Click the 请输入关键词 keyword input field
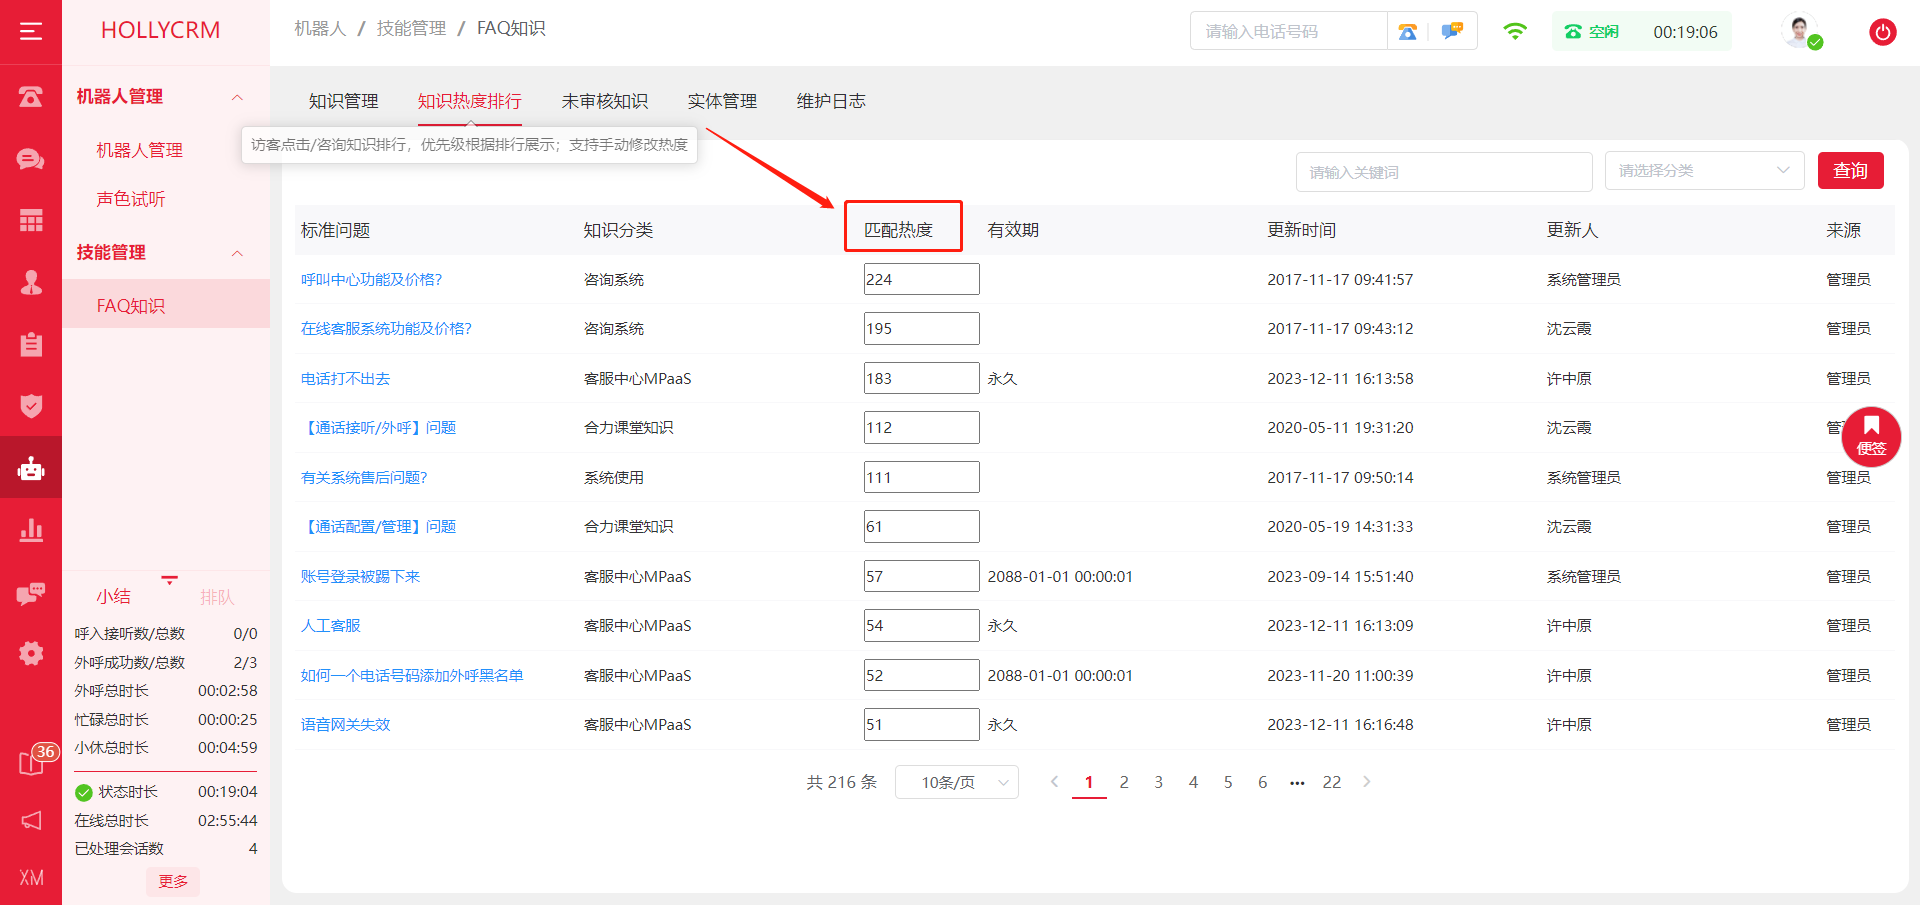1920x905 pixels. [x=1444, y=172]
